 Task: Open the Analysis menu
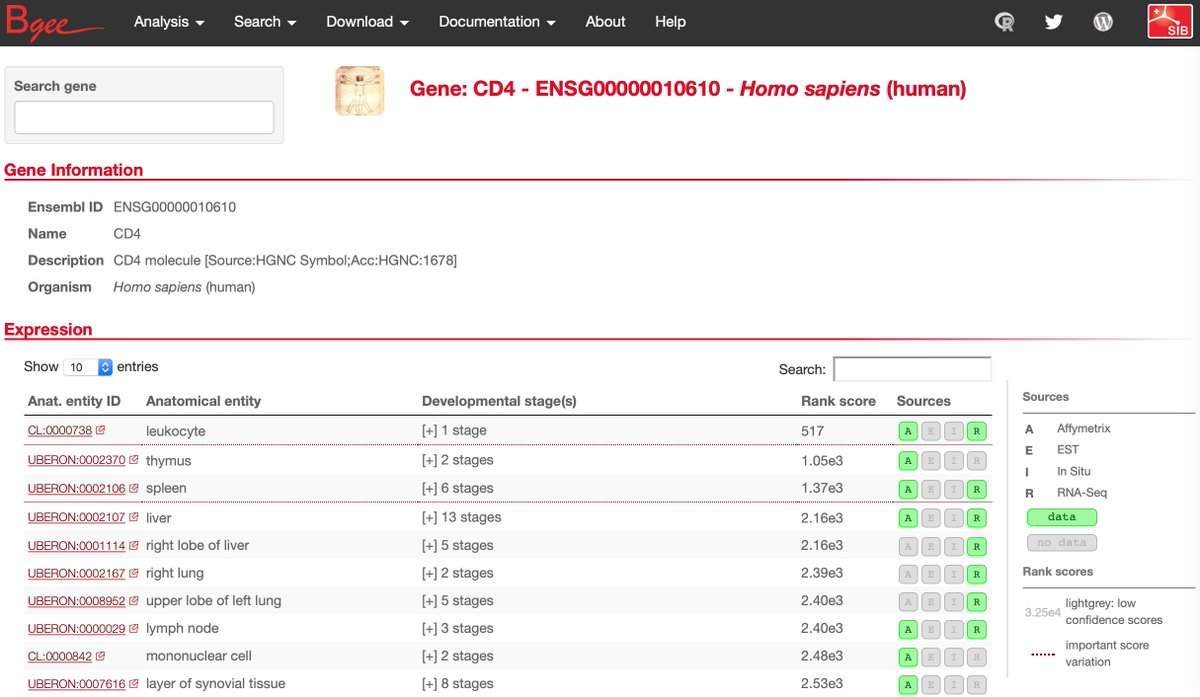tap(169, 22)
